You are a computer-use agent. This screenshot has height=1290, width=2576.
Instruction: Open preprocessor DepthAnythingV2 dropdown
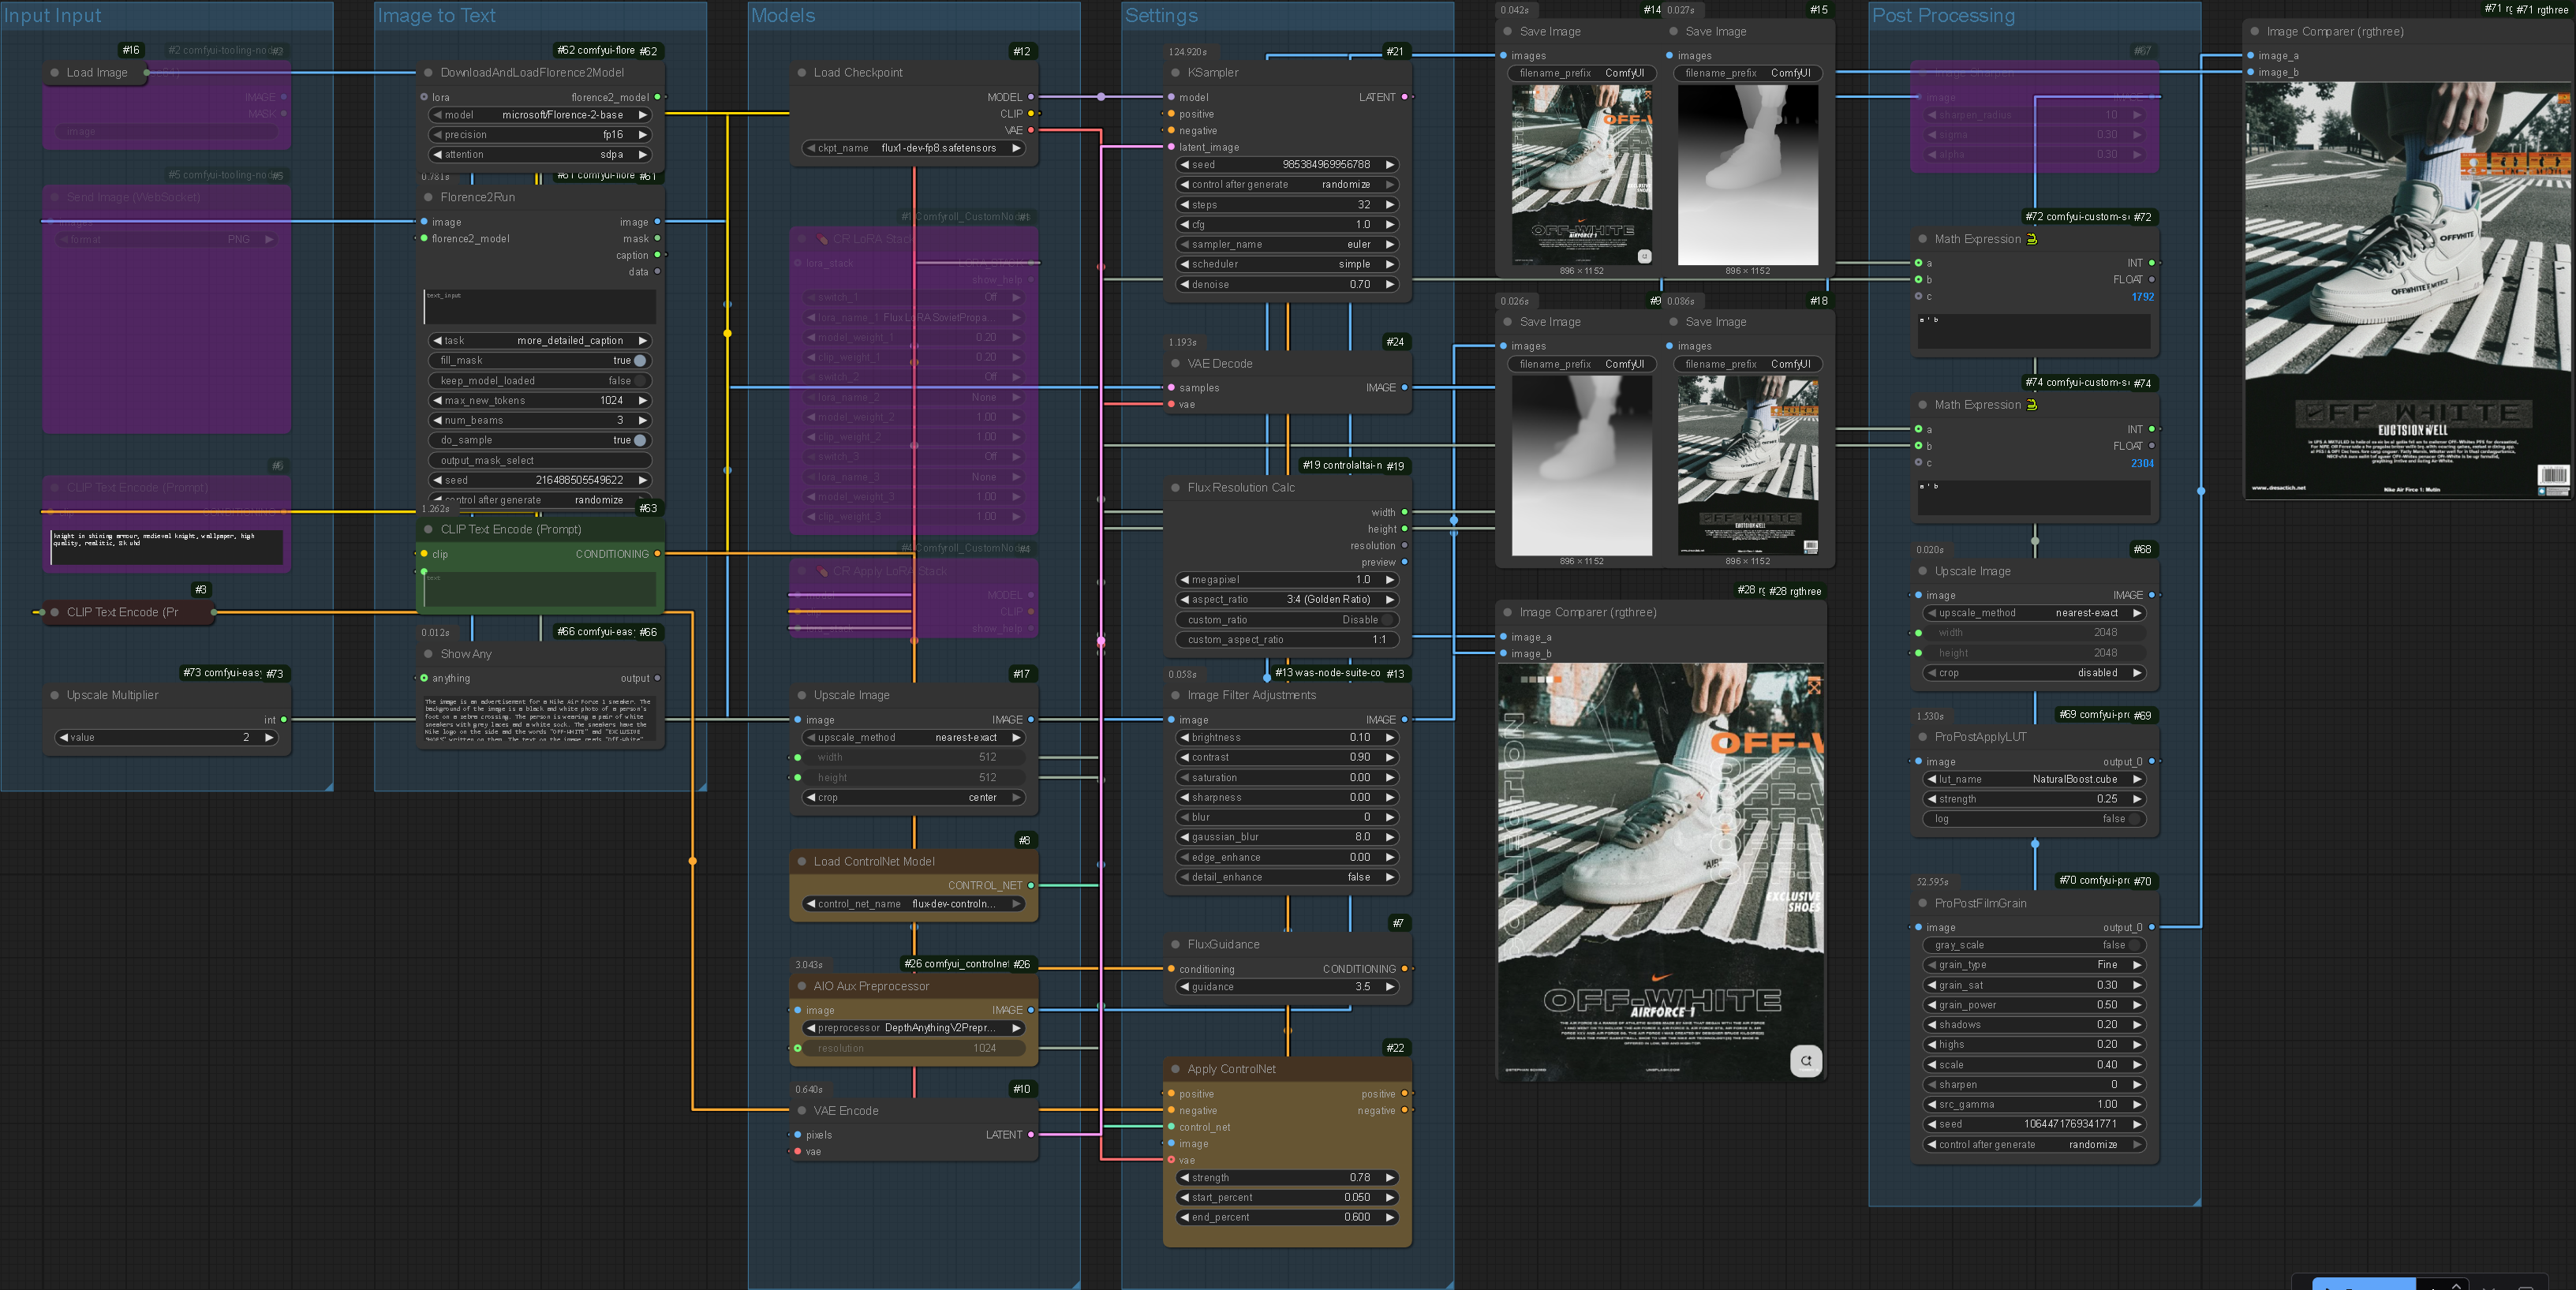[x=912, y=1028]
